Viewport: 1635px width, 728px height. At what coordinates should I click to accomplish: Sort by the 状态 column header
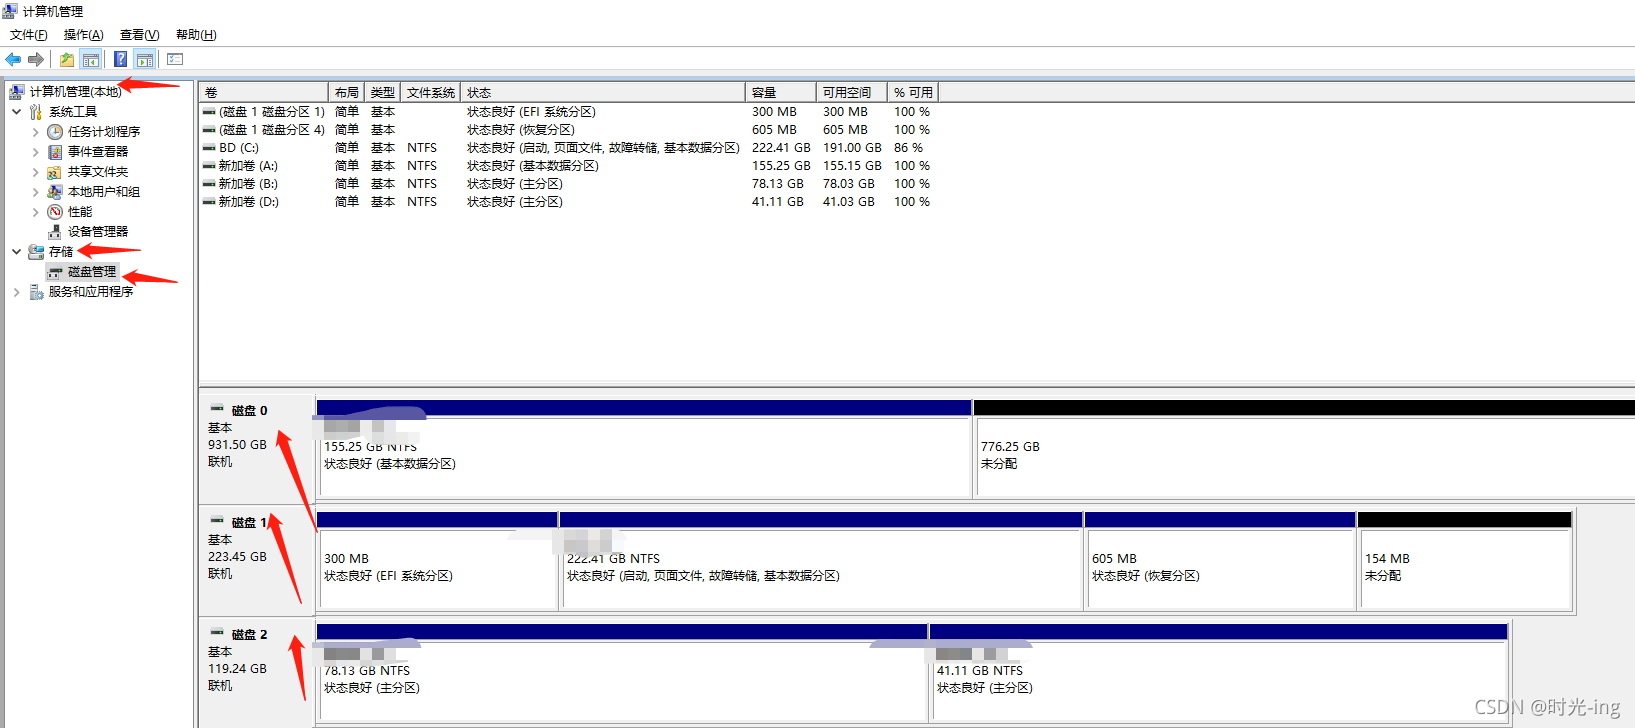tap(603, 92)
